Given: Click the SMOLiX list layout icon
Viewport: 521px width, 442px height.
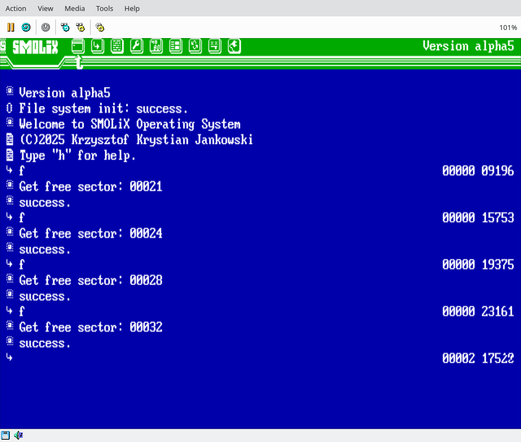Looking at the screenshot, I should pos(176,46).
